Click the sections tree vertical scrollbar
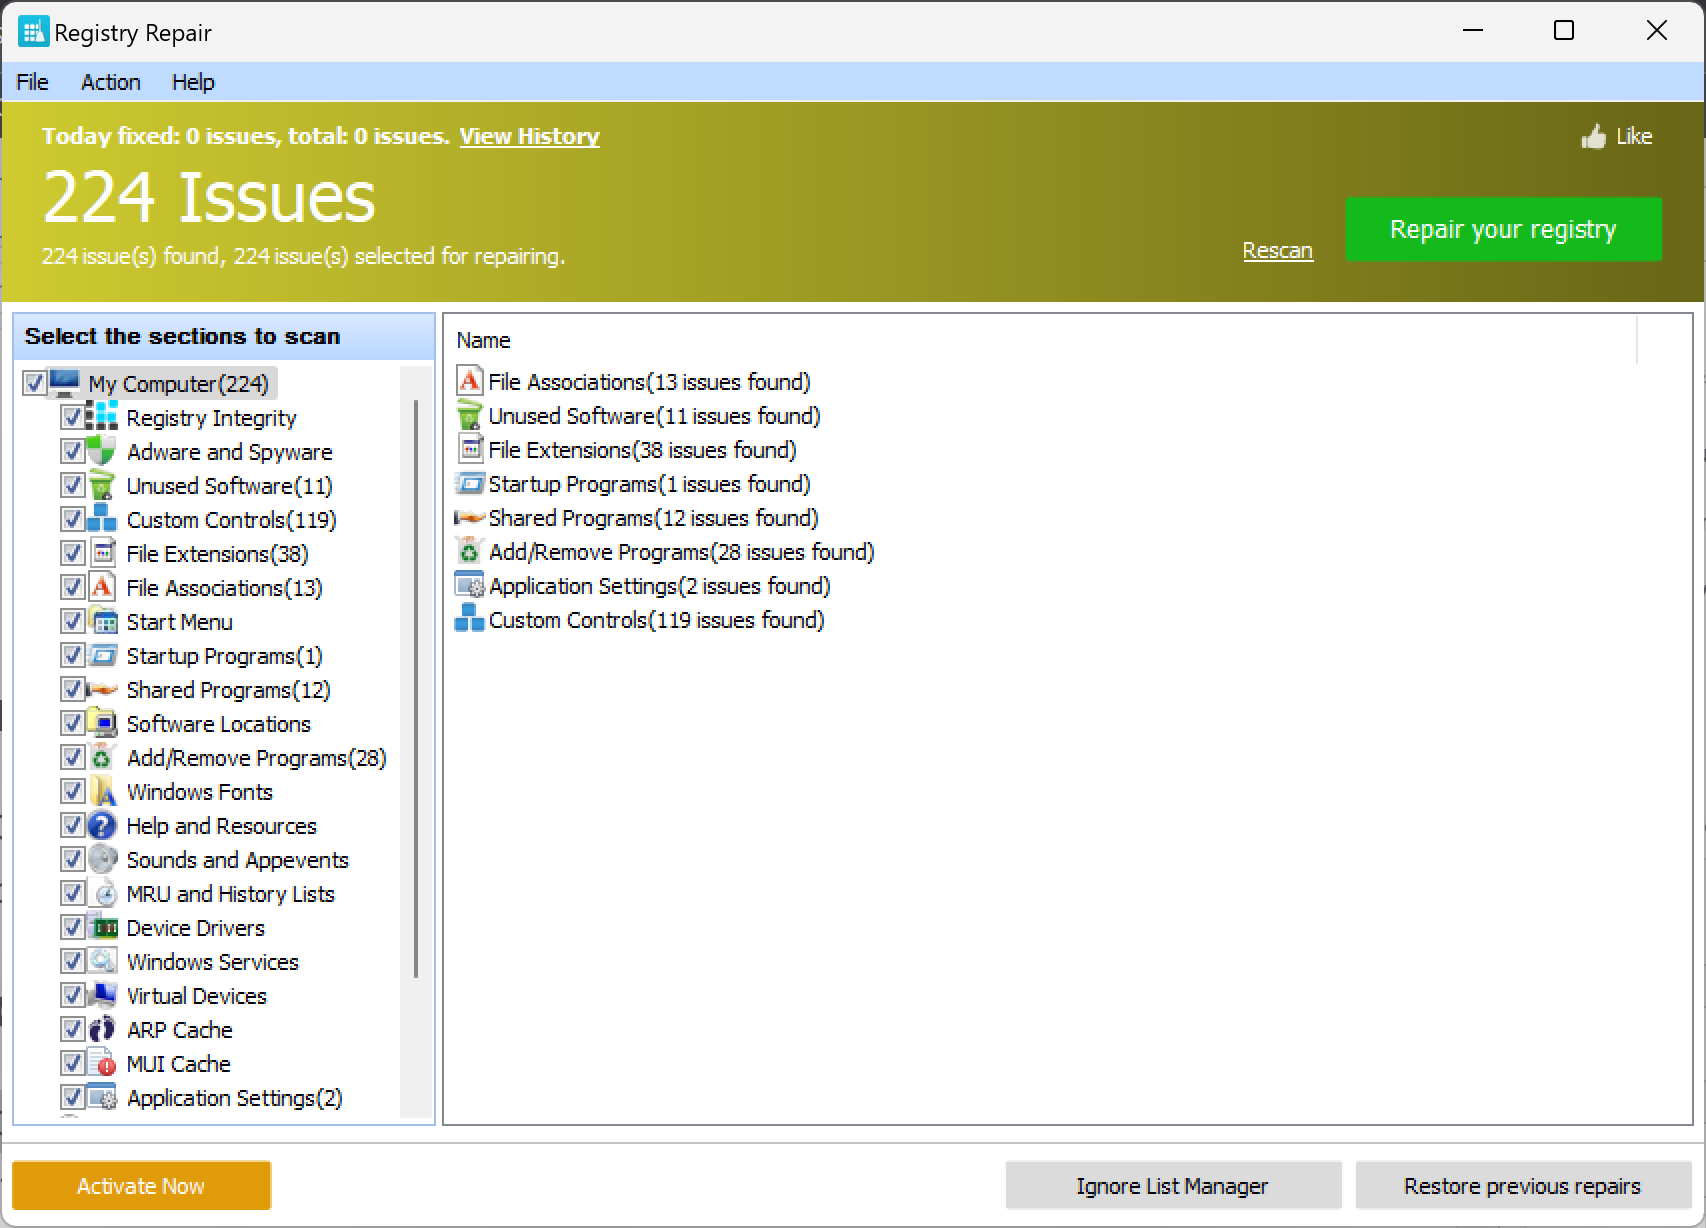 [416, 689]
